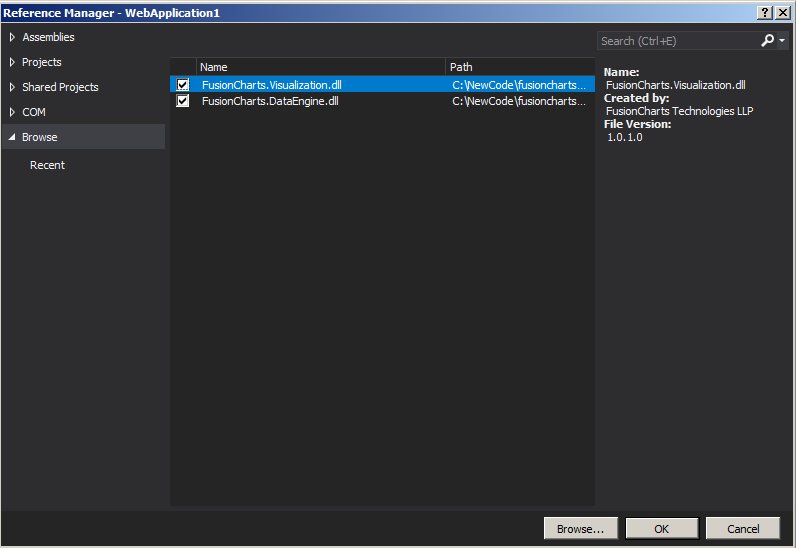Open the search options dropdown arrow
This screenshot has height=548, width=796.
coord(782,42)
